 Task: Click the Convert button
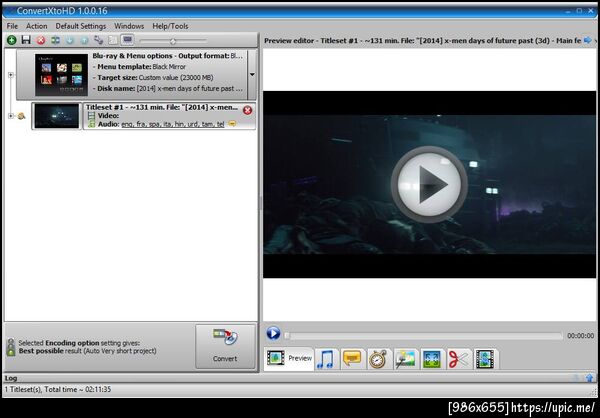pyautogui.click(x=225, y=347)
